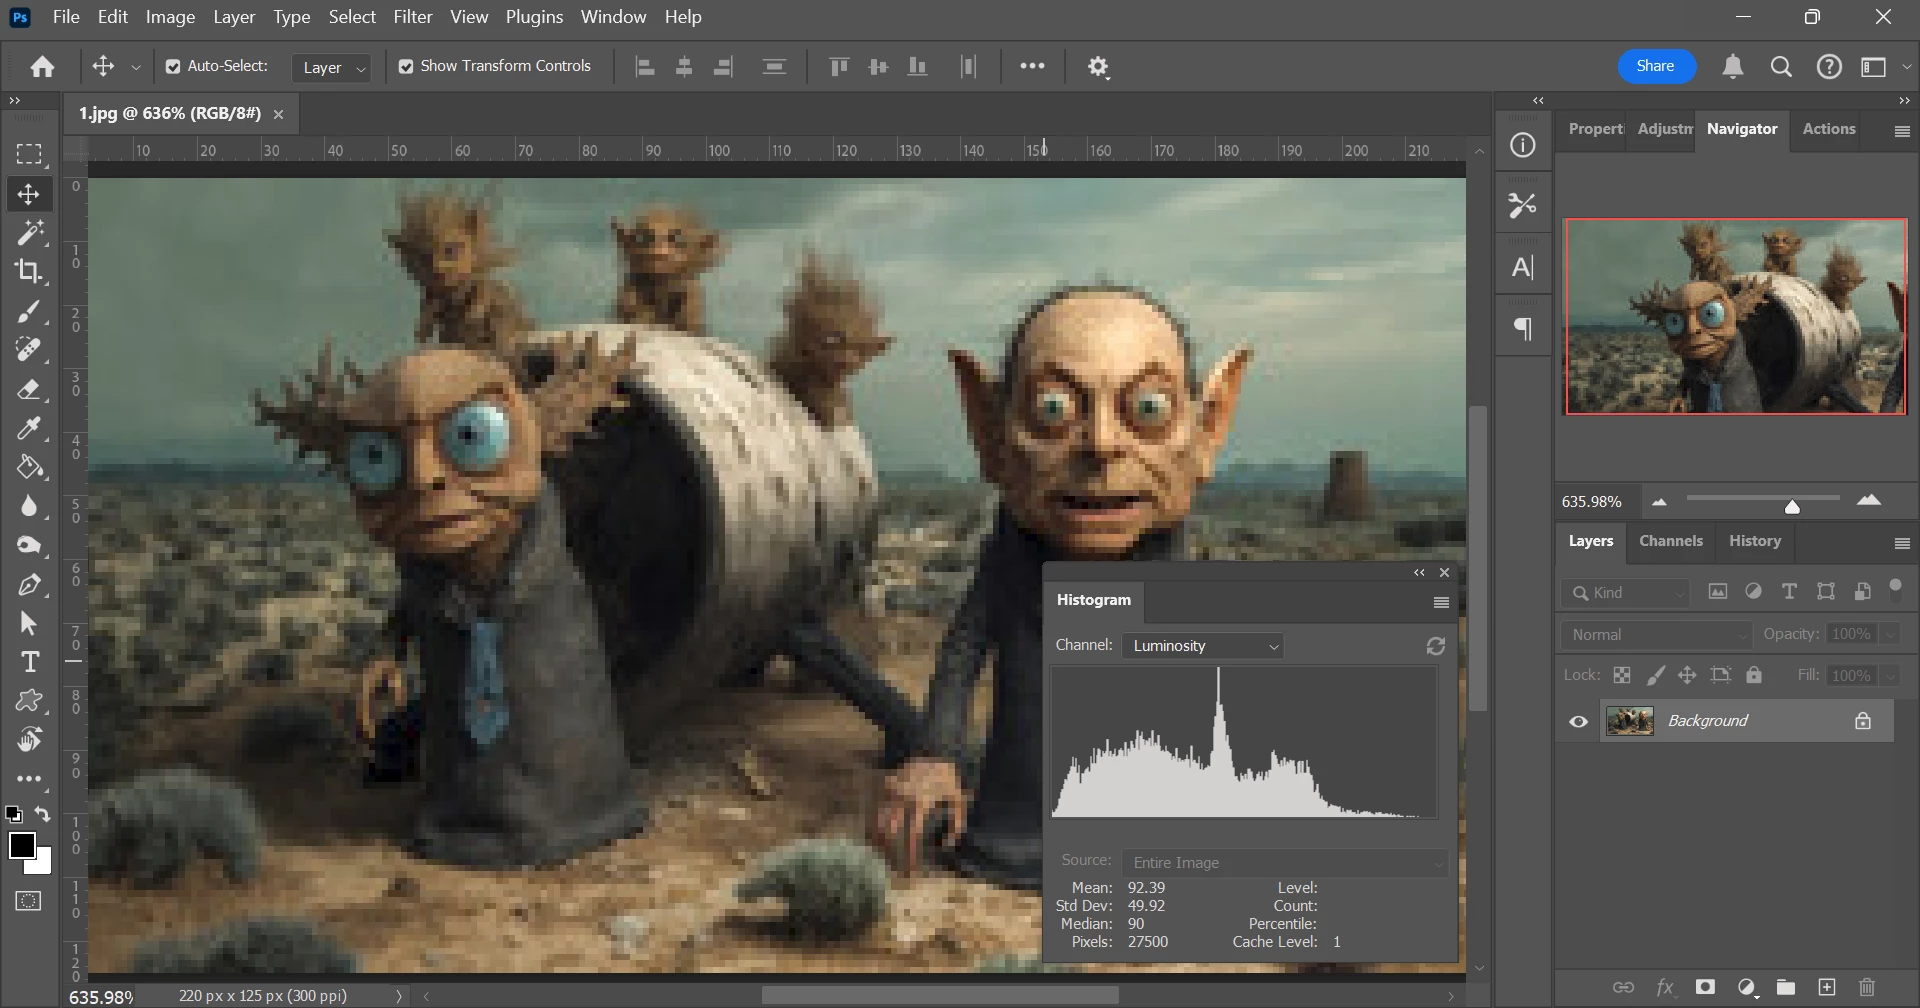Open the Image menu
Image resolution: width=1920 pixels, height=1008 pixels.
170,17
